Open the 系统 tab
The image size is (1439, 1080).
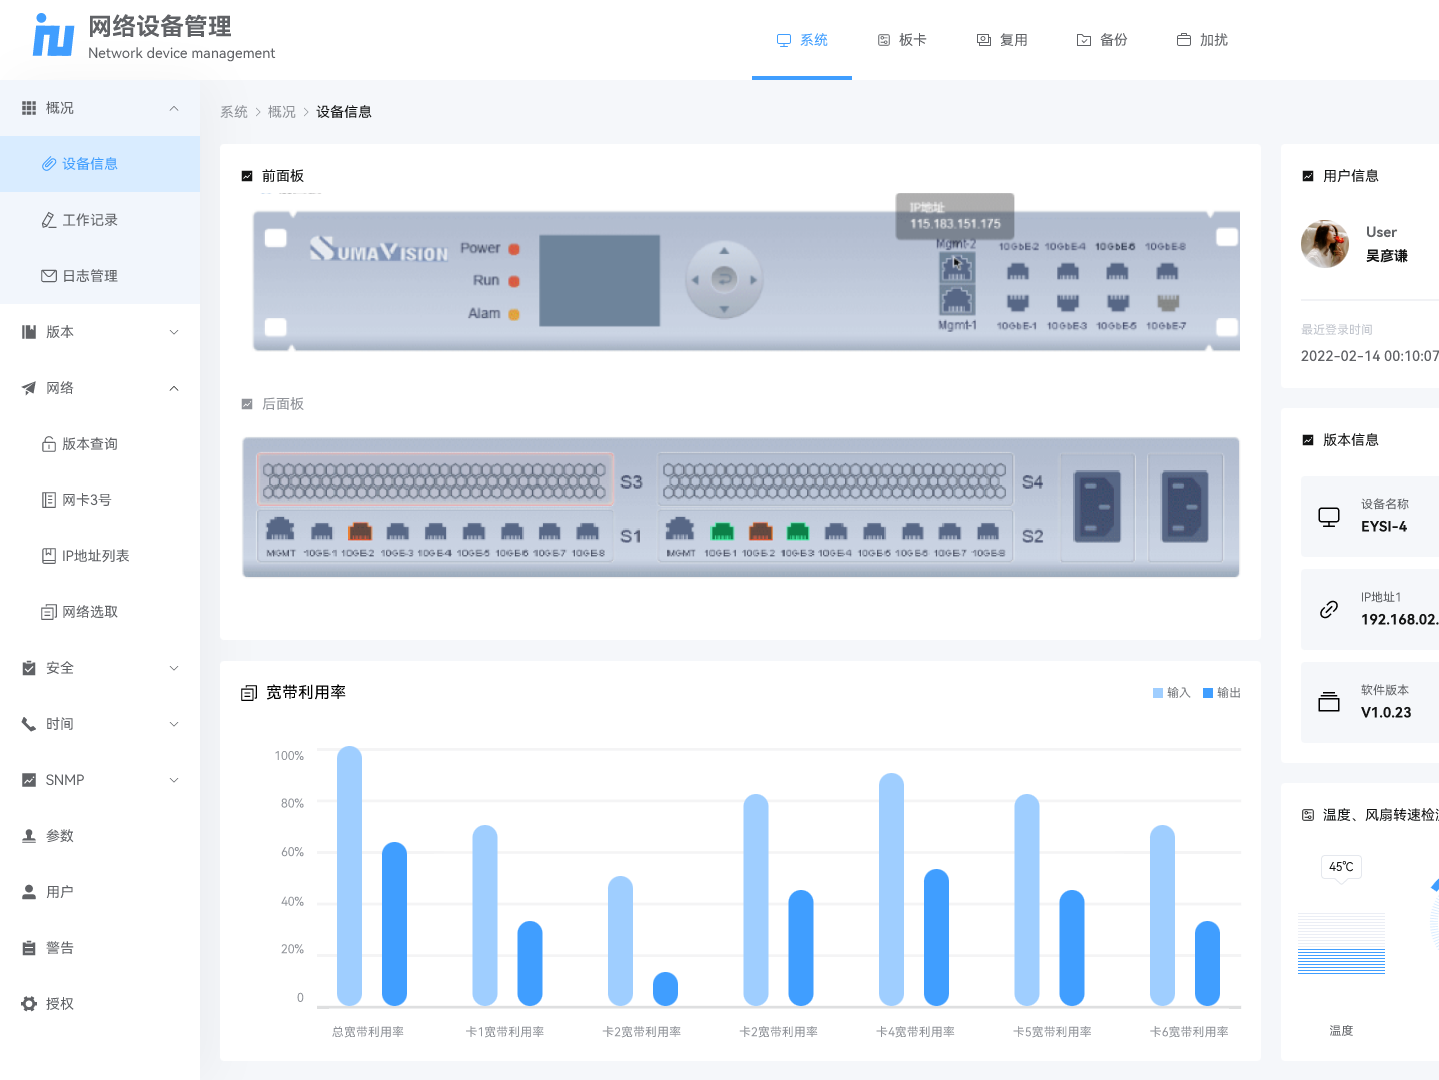click(802, 40)
